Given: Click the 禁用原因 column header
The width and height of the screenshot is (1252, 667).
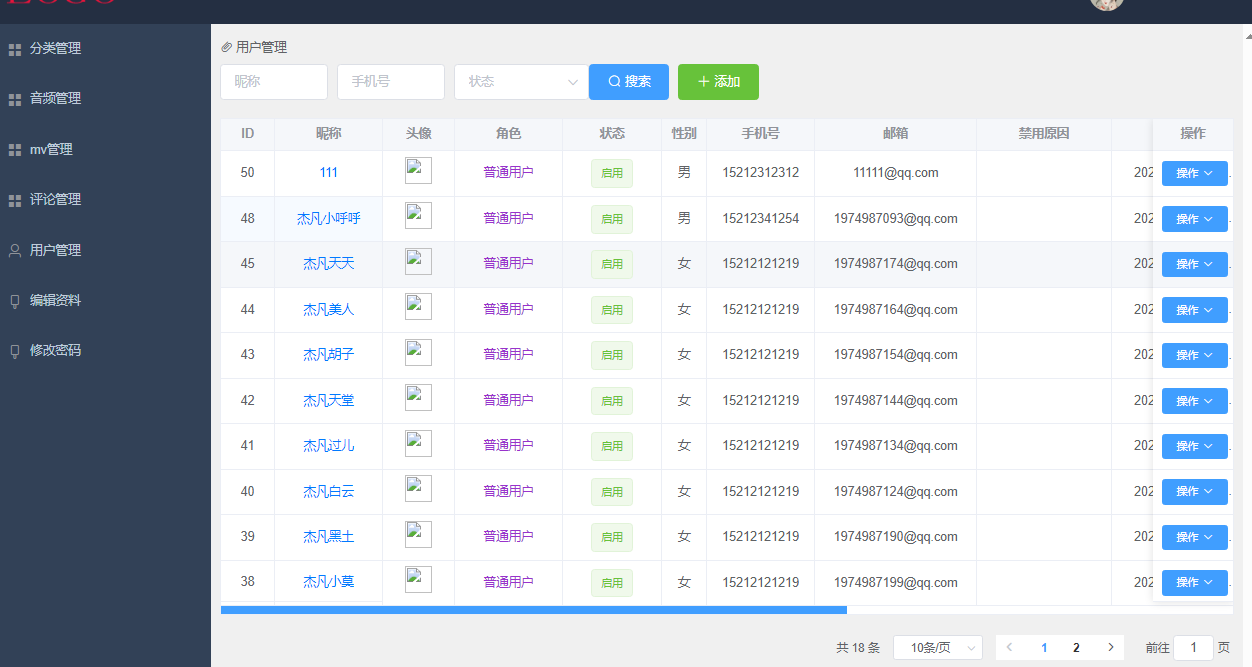Looking at the screenshot, I should (x=1044, y=133).
